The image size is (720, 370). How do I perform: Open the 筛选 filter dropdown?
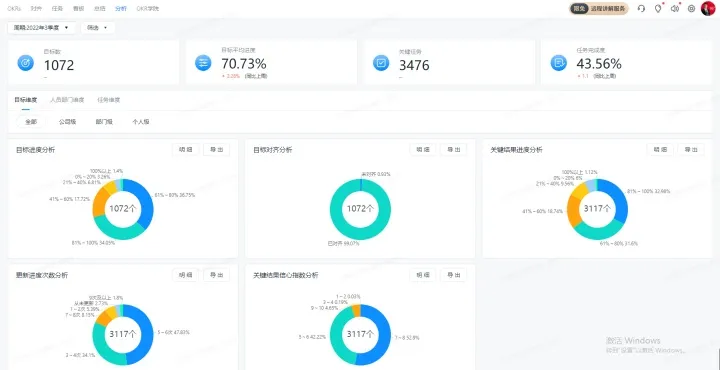(x=98, y=28)
